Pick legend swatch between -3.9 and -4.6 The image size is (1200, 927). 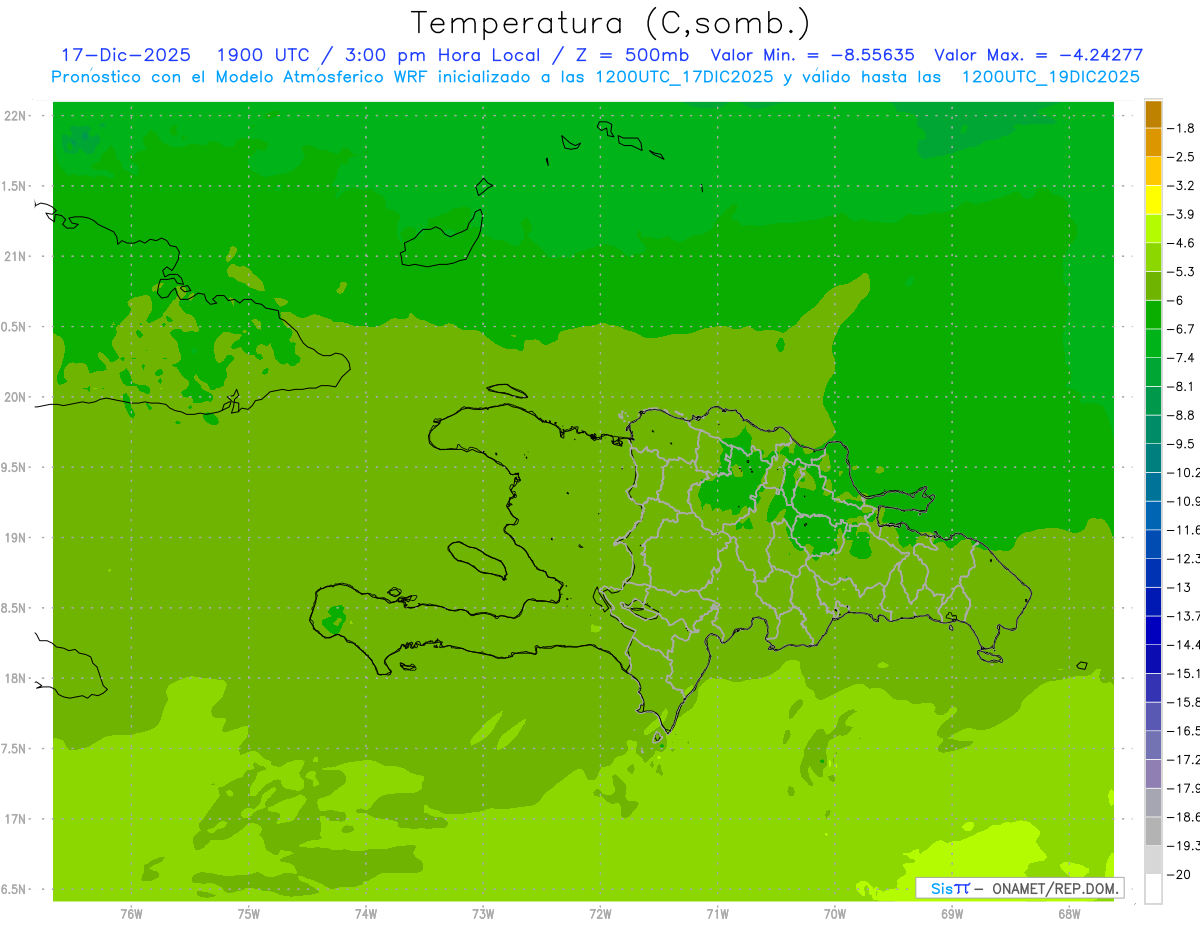pyautogui.click(x=1153, y=229)
